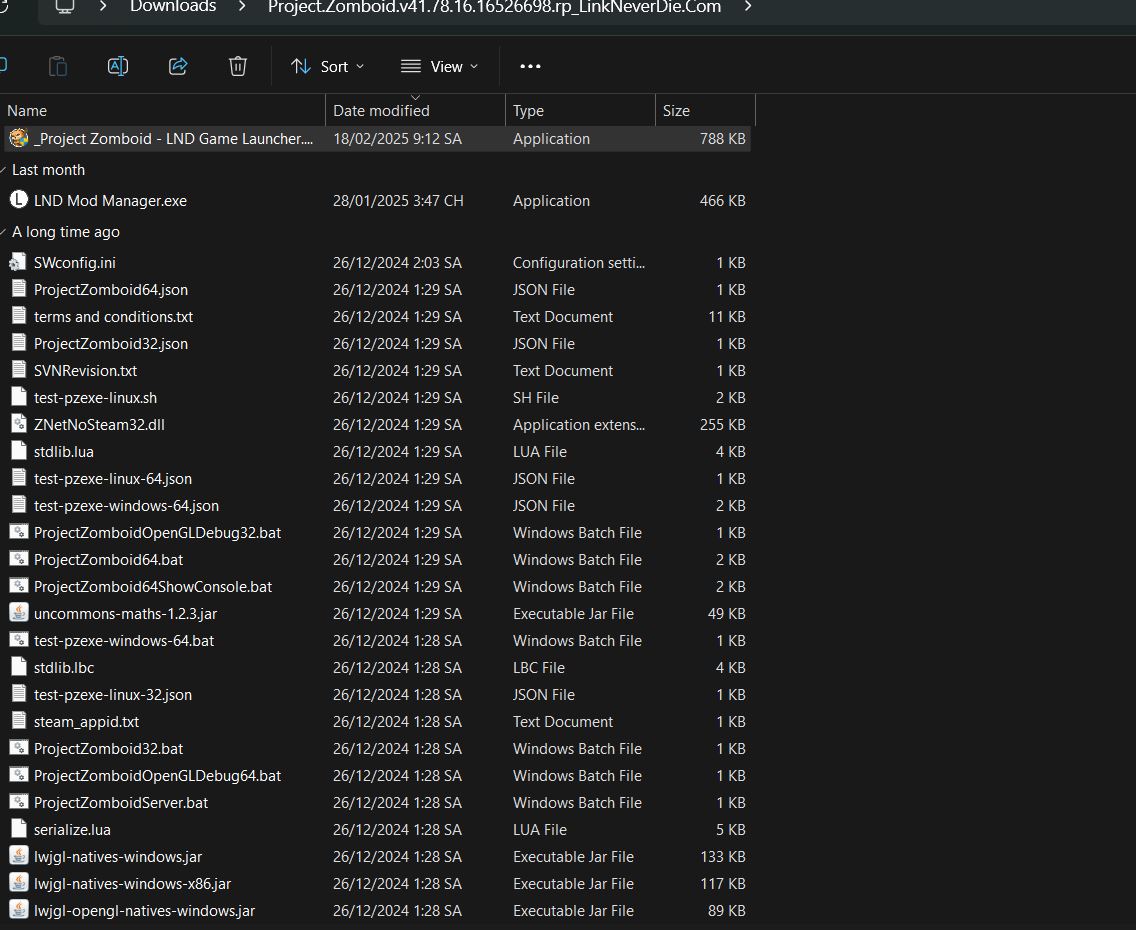The height and width of the screenshot is (930, 1136).
Task: Click the Delete trash can icon
Action: 238,66
